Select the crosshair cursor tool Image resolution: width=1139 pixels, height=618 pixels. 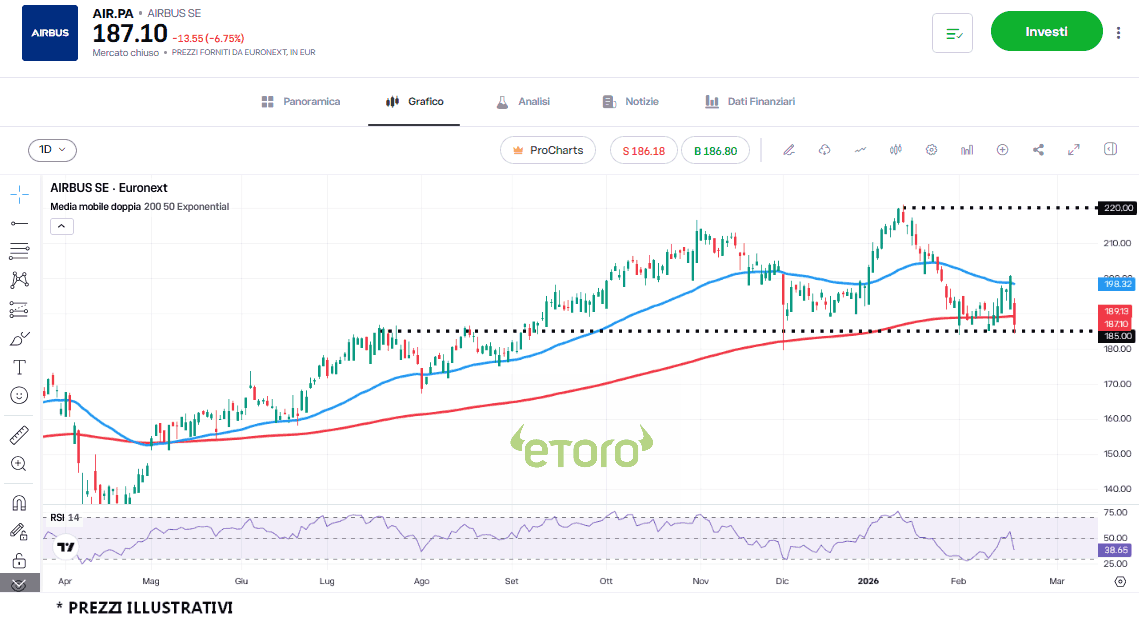pos(19,193)
